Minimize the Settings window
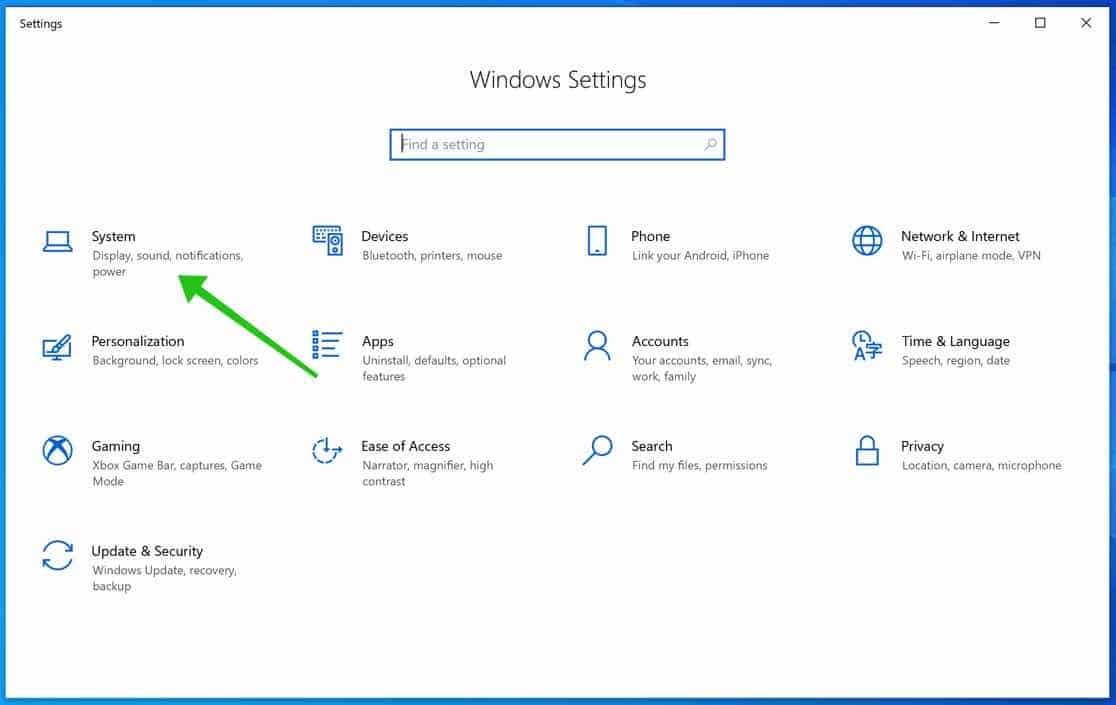Image resolution: width=1116 pixels, height=705 pixels. (x=994, y=23)
